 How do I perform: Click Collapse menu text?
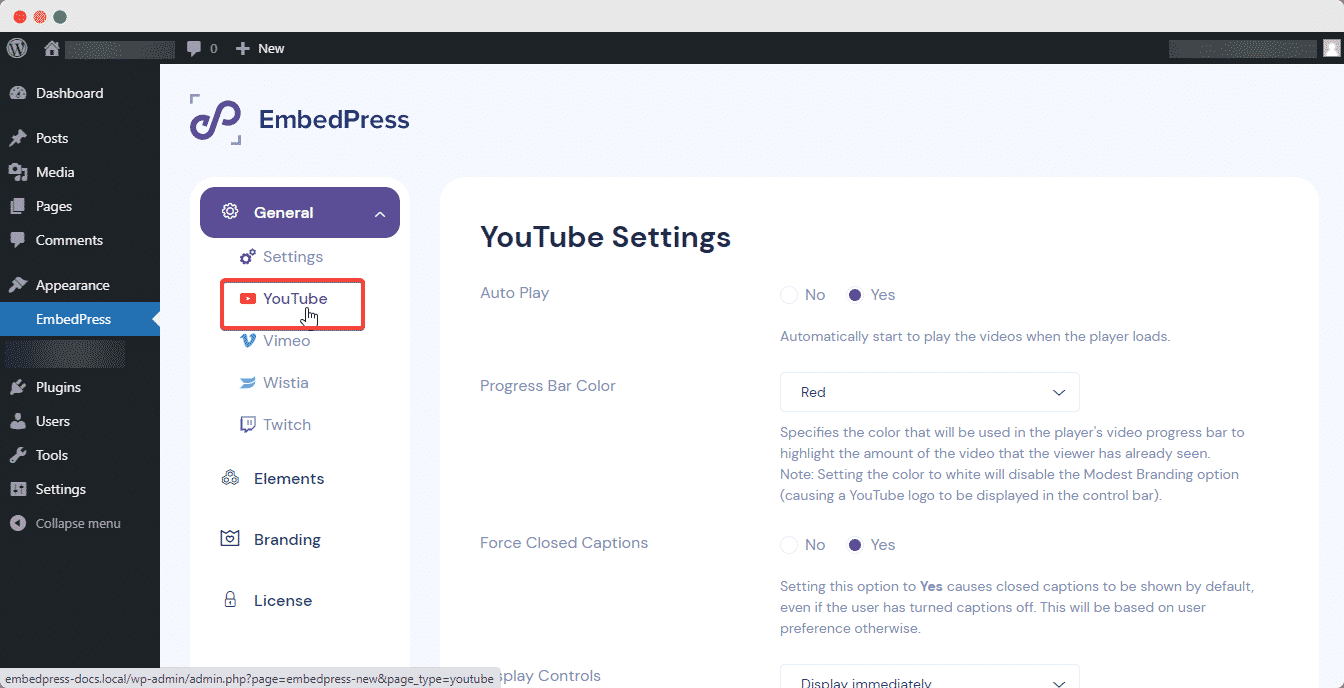[x=78, y=523]
